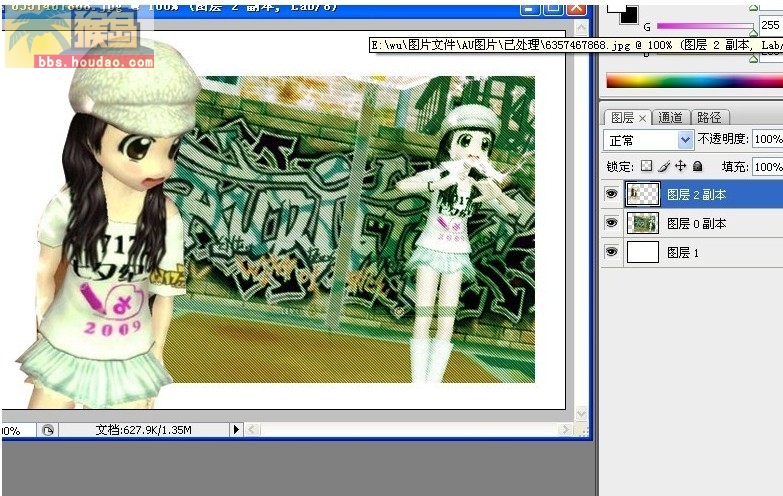Minimize the document window
Image resolution: width=783 pixels, height=496 pixels.
(530, 9)
